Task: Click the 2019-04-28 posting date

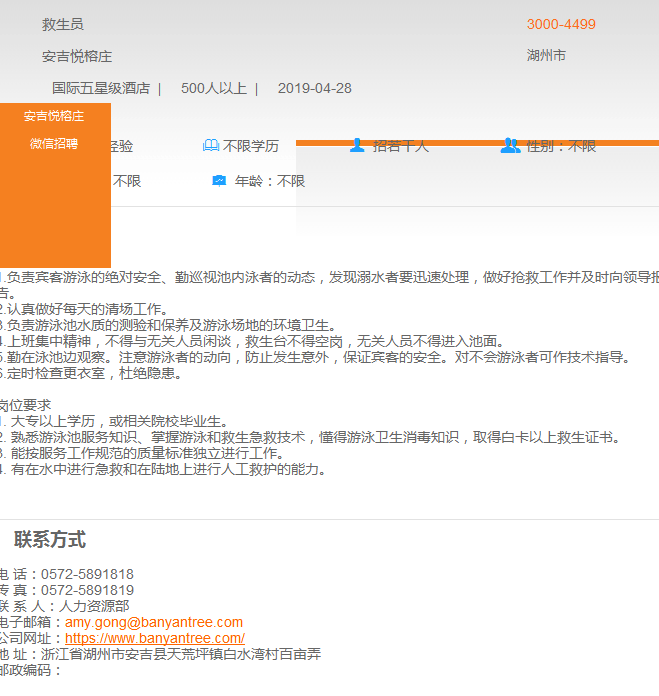Action: 314,88
